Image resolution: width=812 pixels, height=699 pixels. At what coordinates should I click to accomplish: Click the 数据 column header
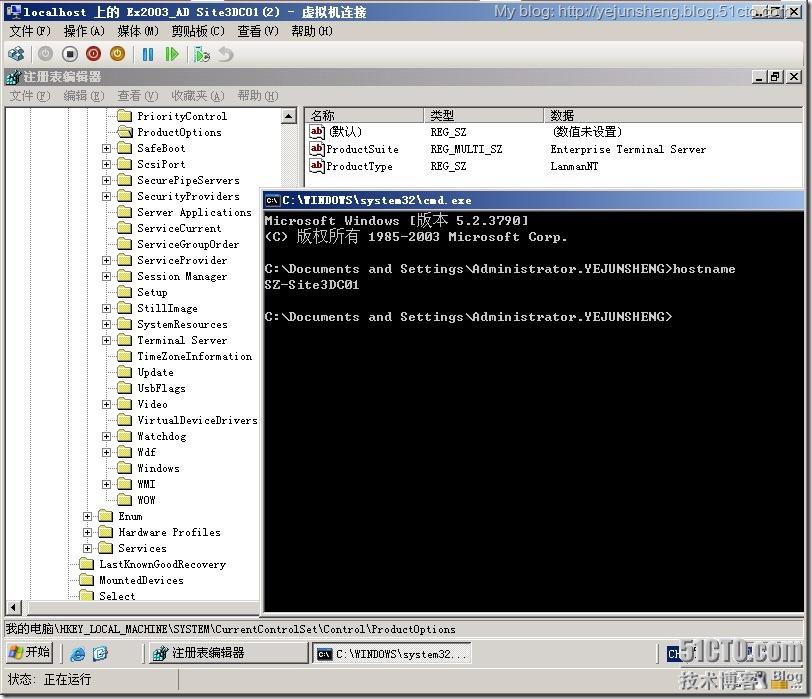pos(673,115)
